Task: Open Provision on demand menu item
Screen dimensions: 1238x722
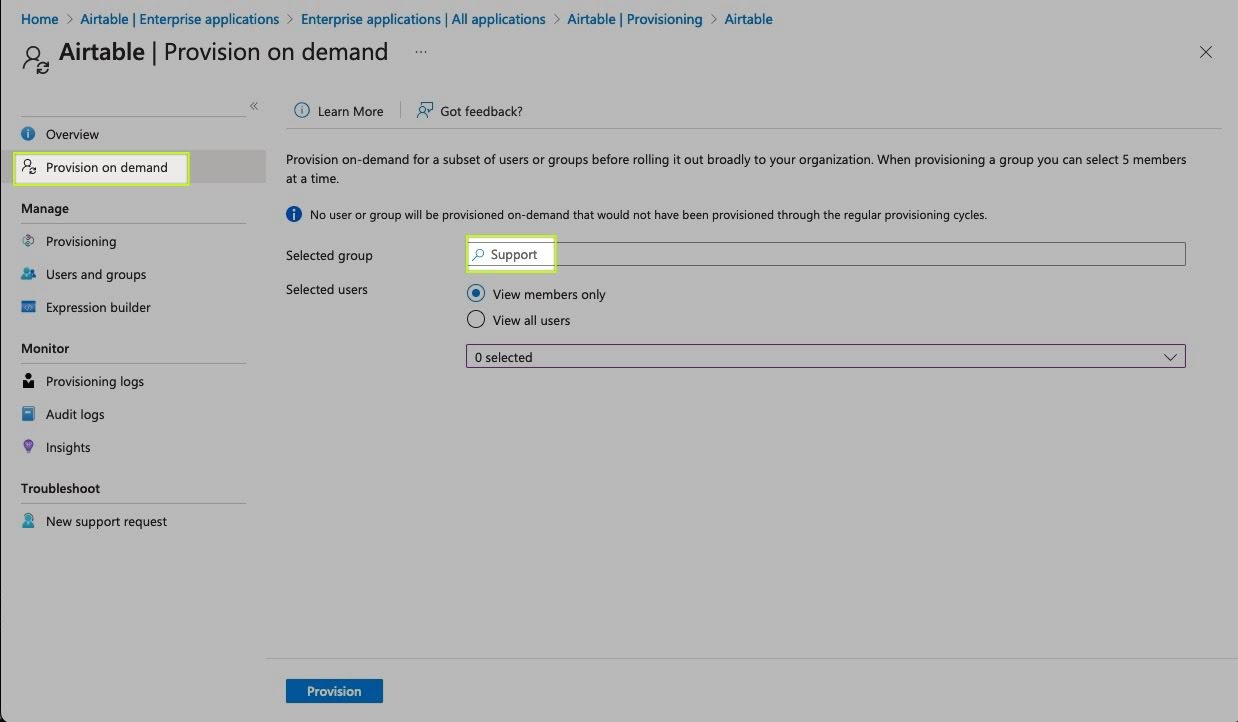Action: tap(107, 167)
